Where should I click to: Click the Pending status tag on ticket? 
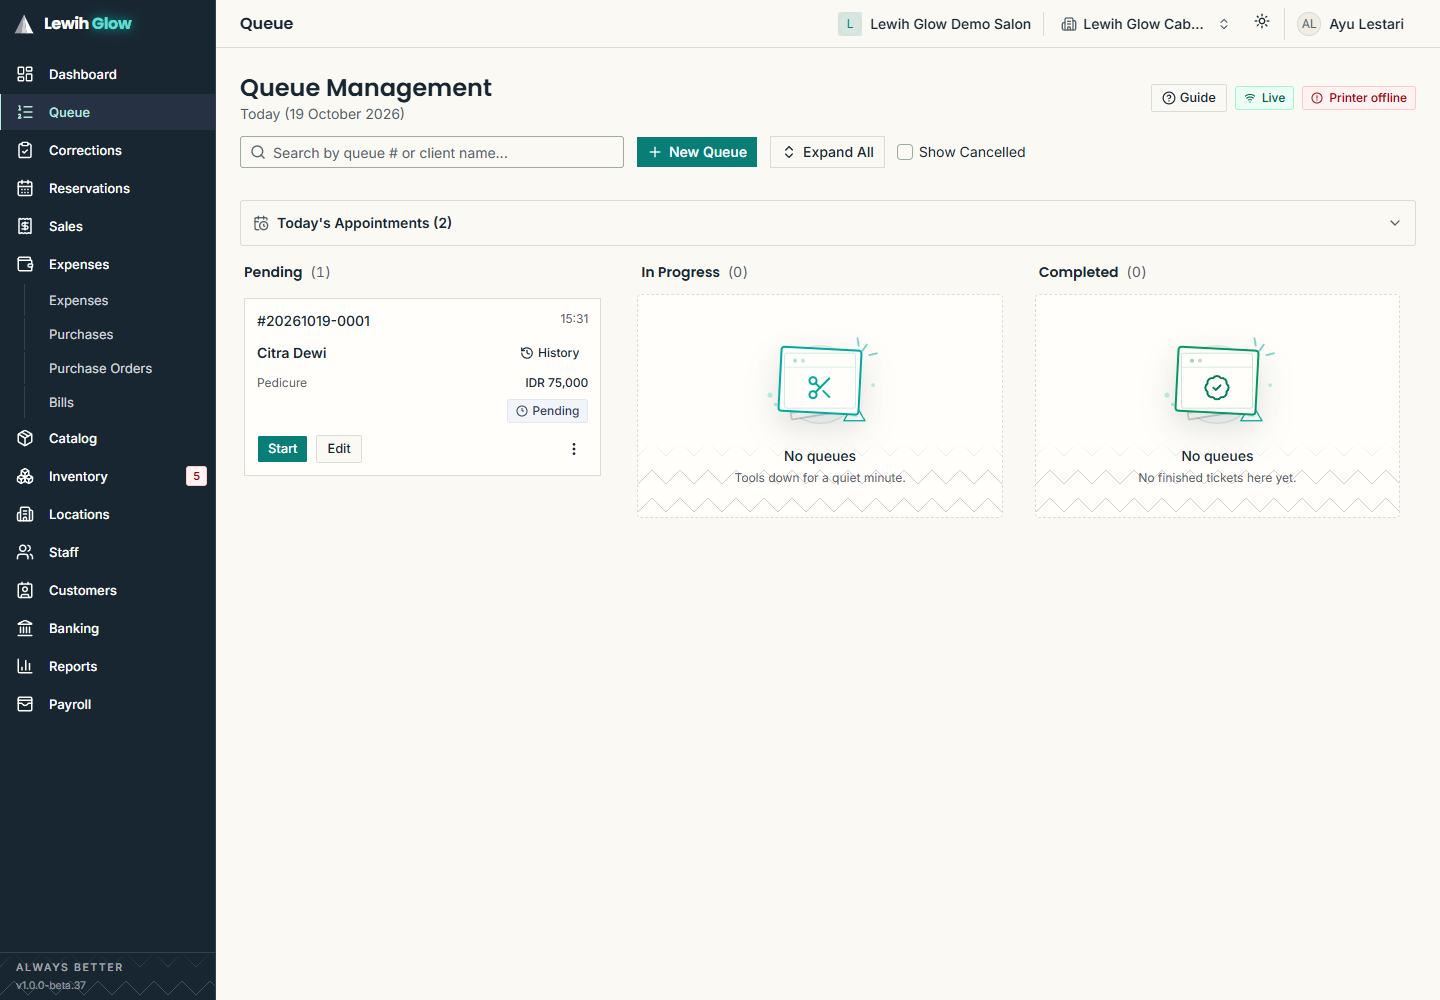coord(547,411)
